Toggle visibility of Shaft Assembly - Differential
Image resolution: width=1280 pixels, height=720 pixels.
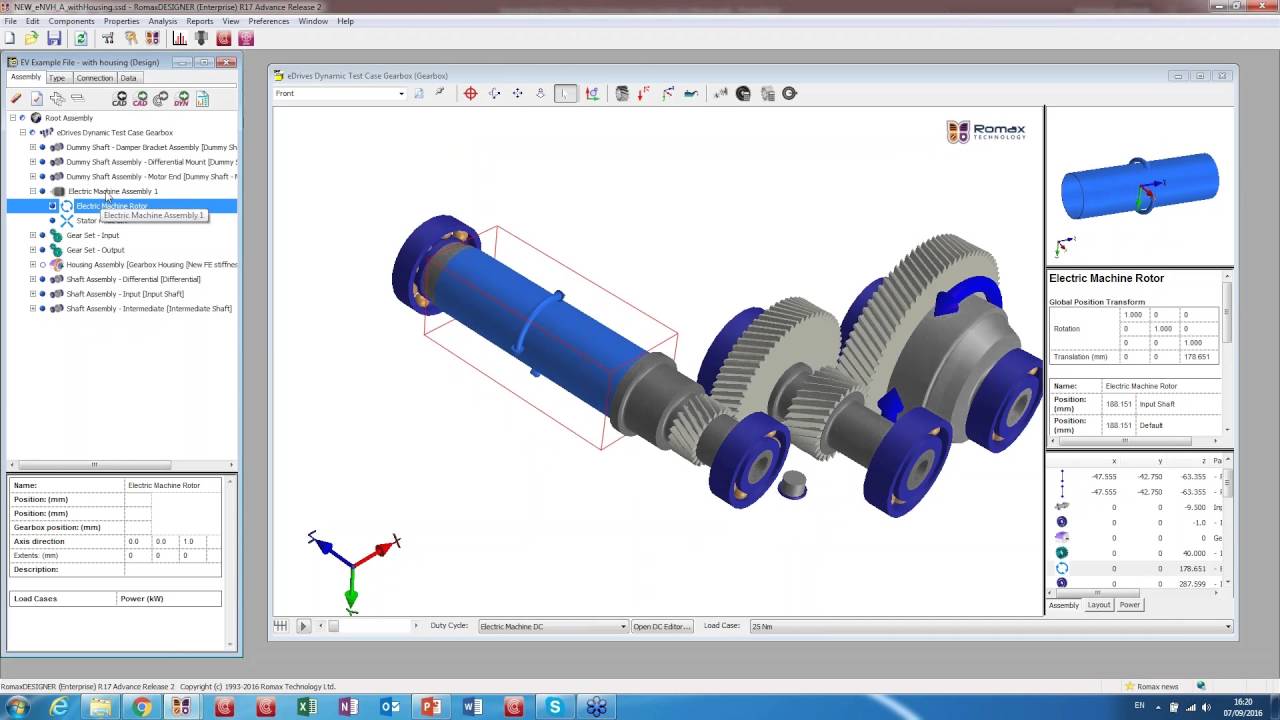coord(42,279)
